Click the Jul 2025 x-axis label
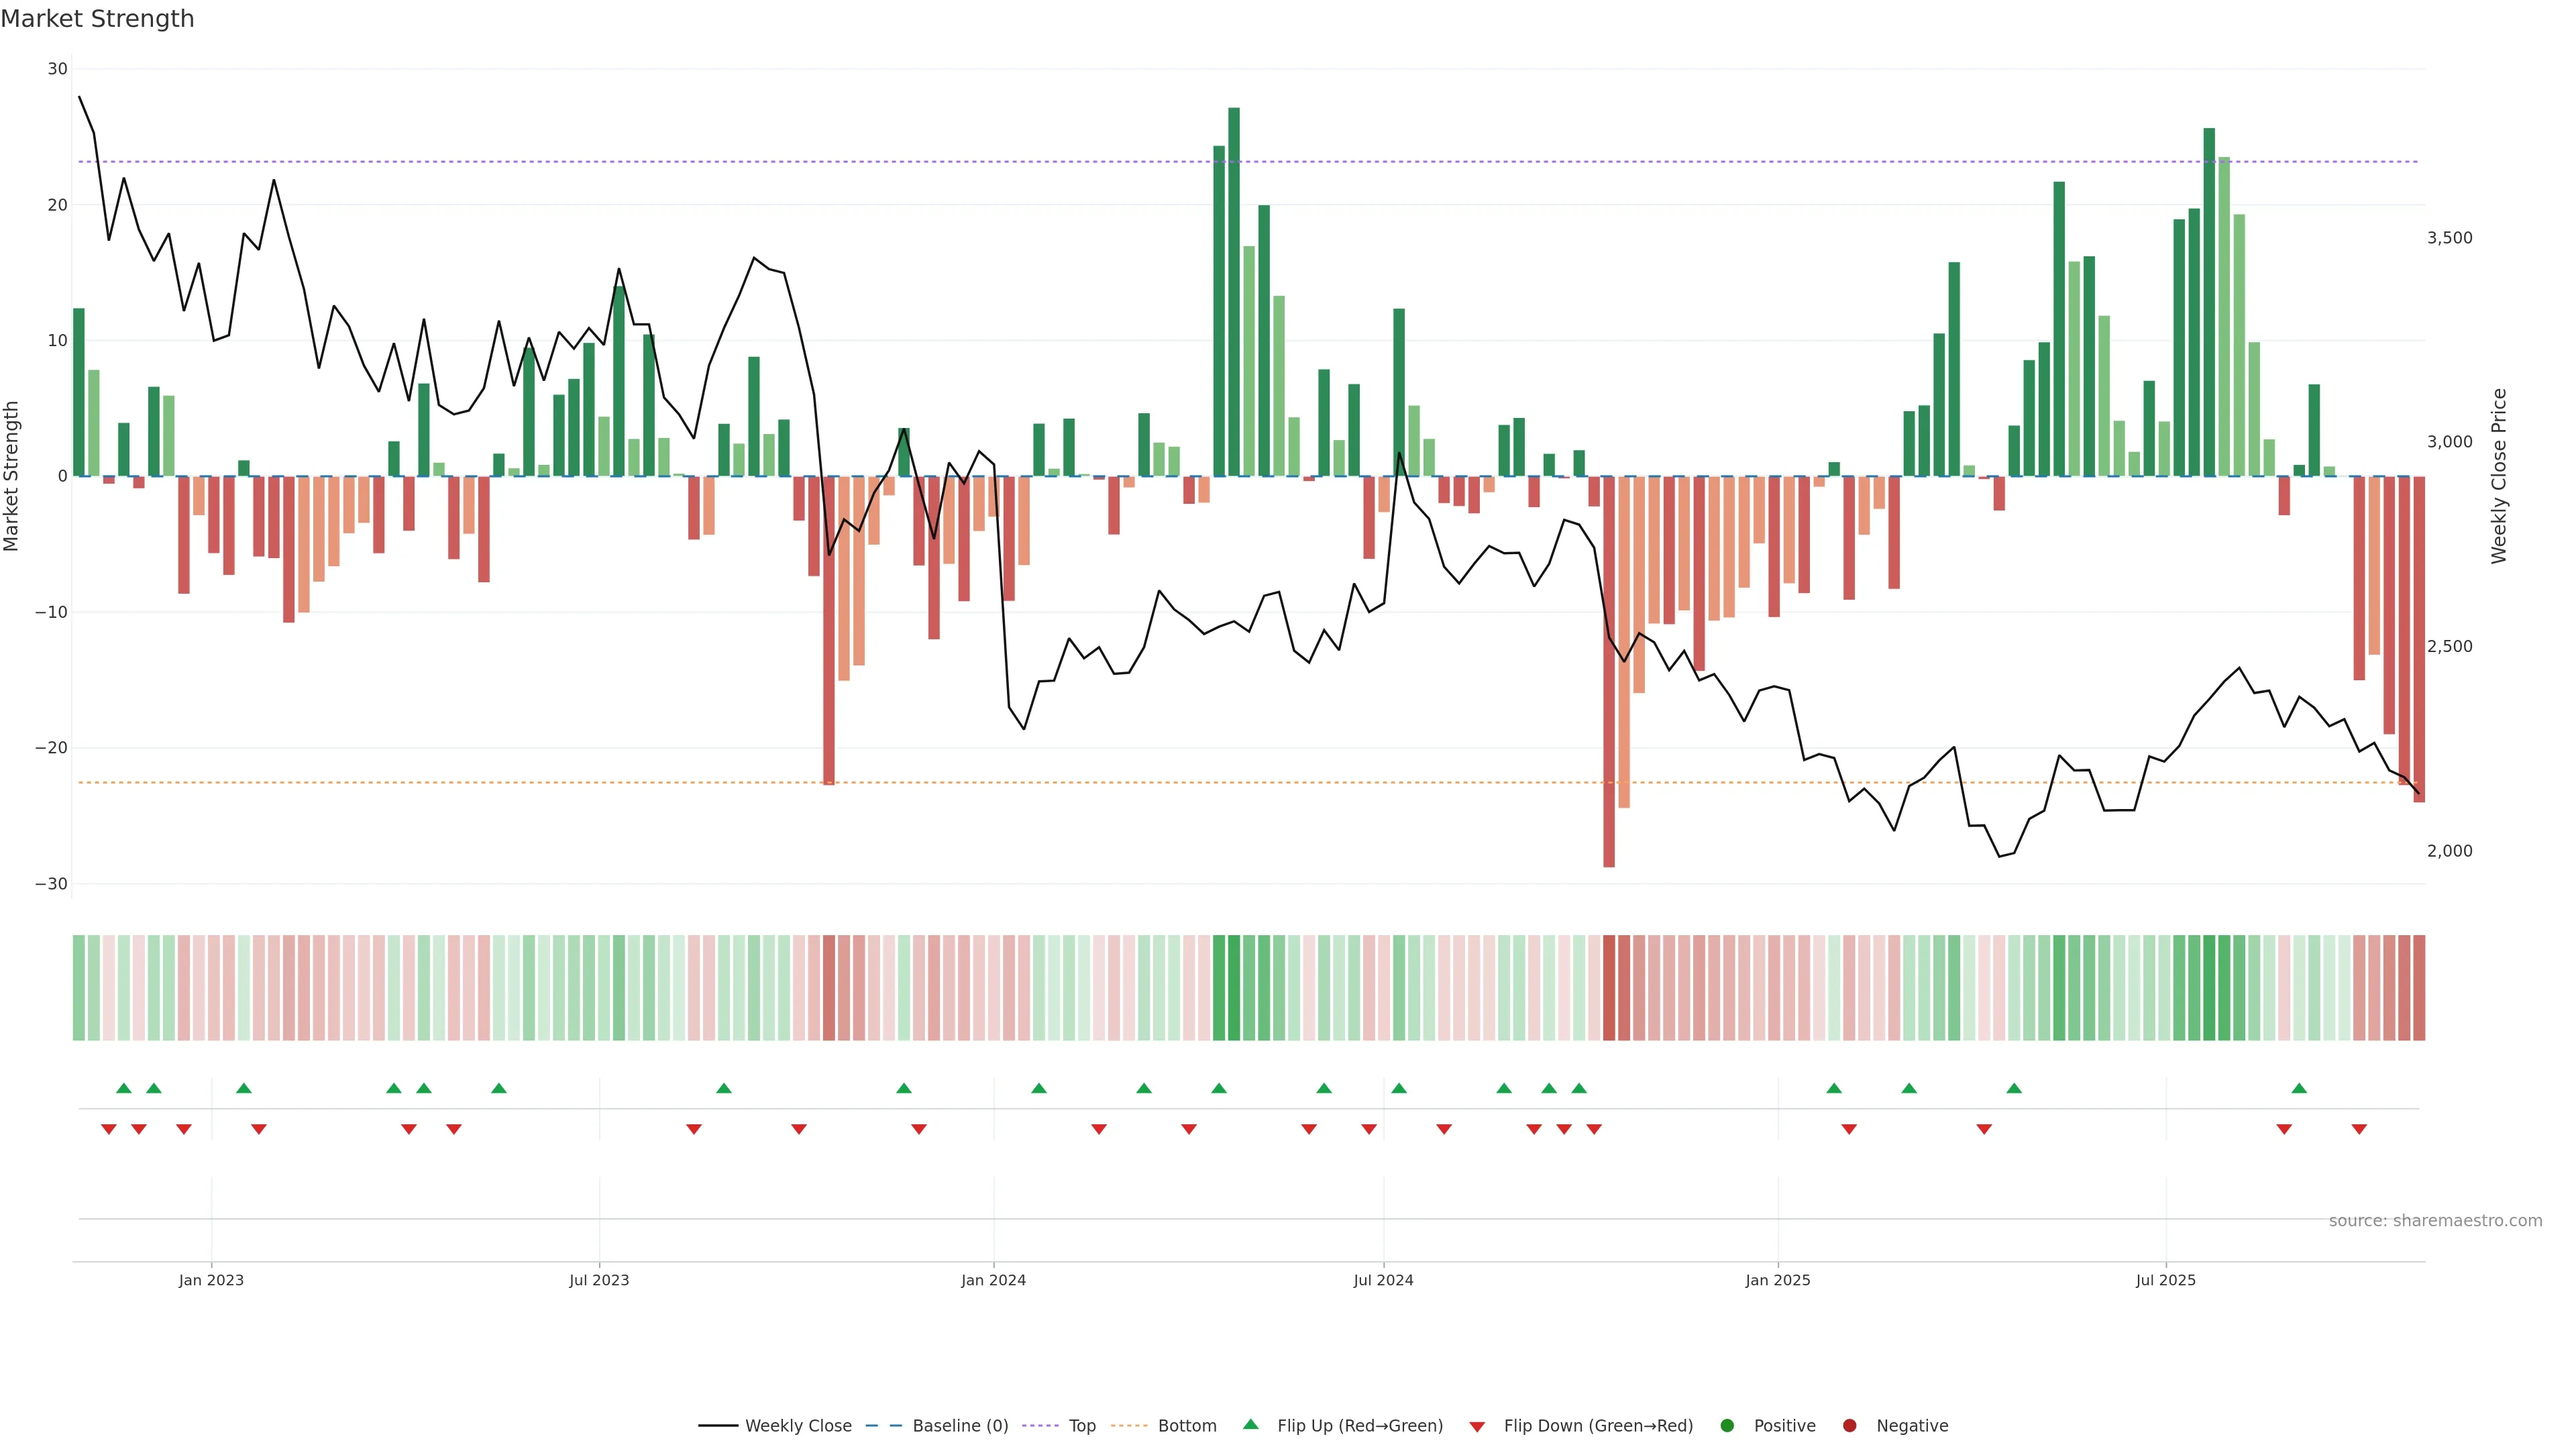Screen dimensions: 2576x1449 [x=2165, y=1280]
